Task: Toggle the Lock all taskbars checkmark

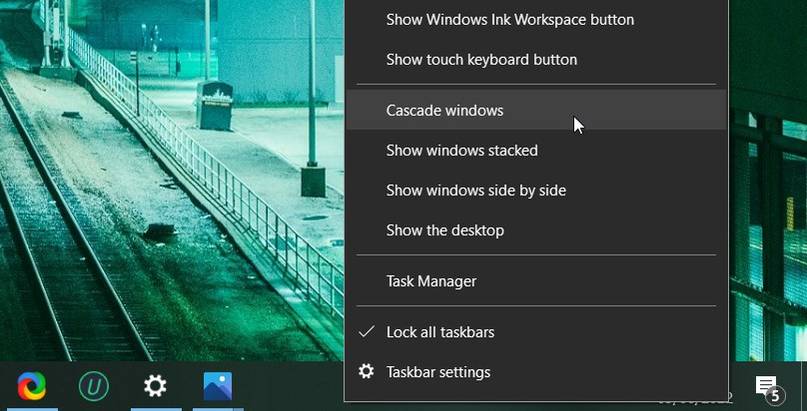Action: click(x=367, y=331)
